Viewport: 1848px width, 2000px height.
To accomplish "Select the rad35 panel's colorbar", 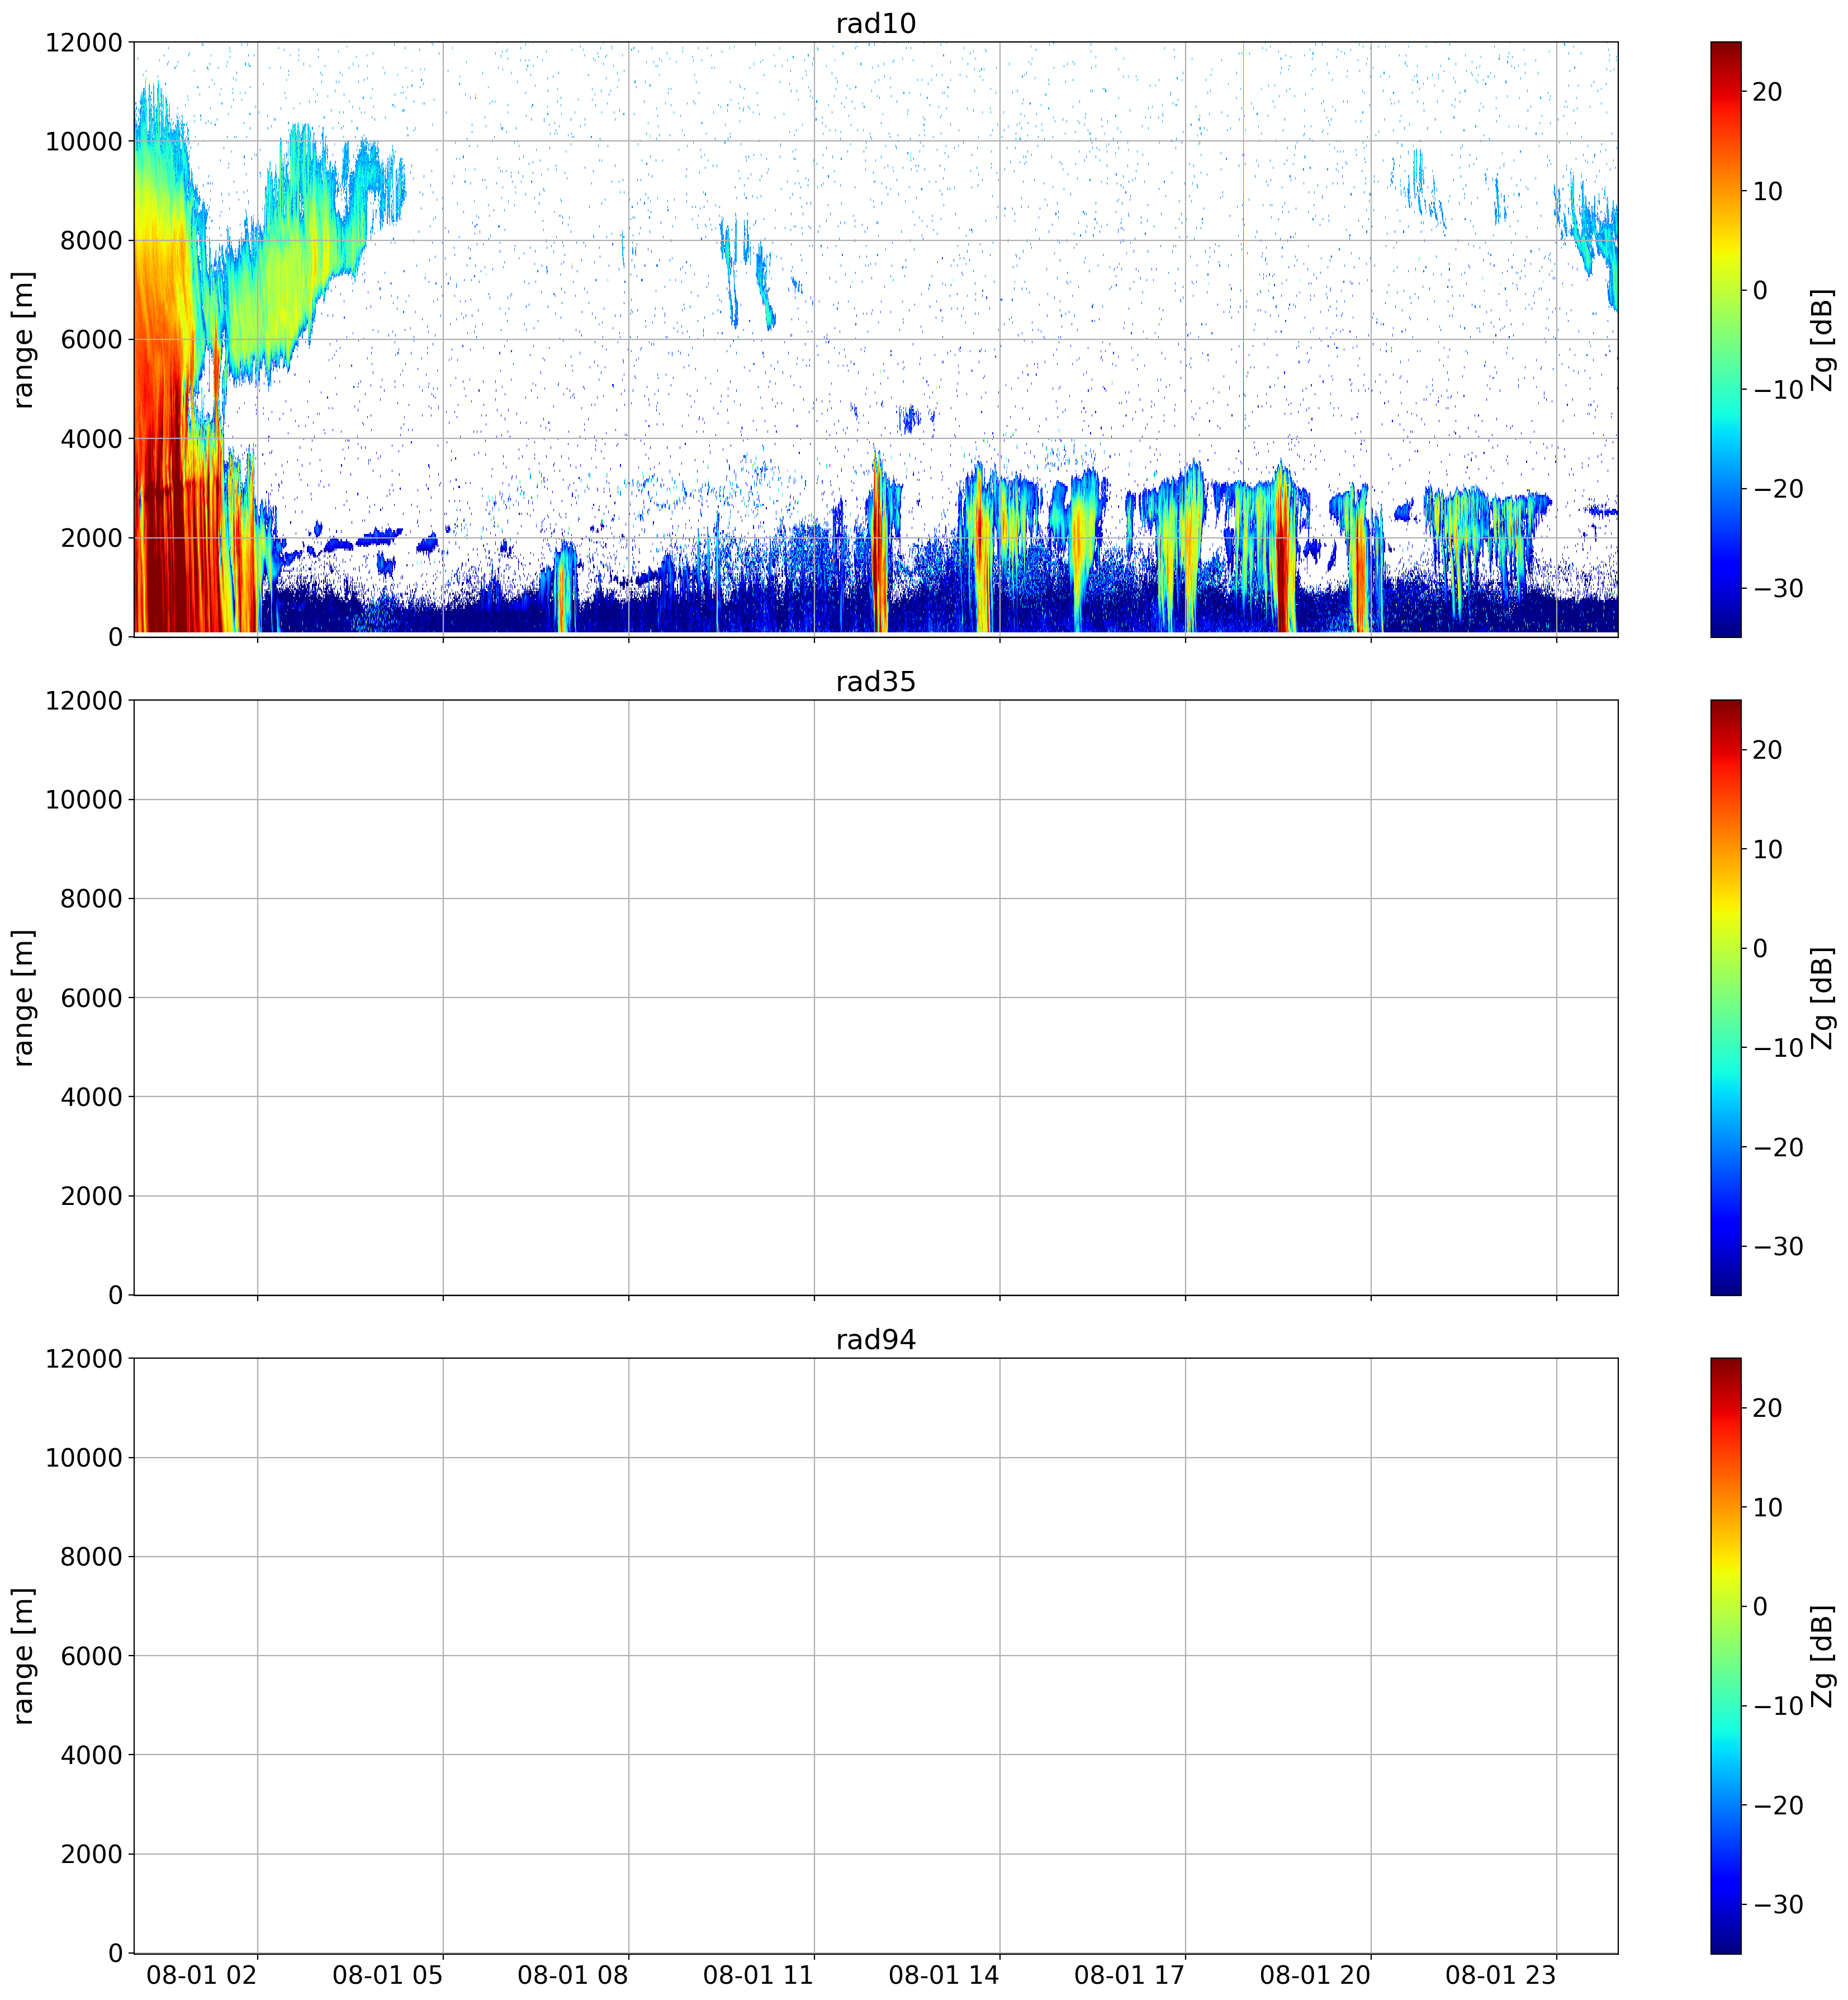I will pos(1726,997).
